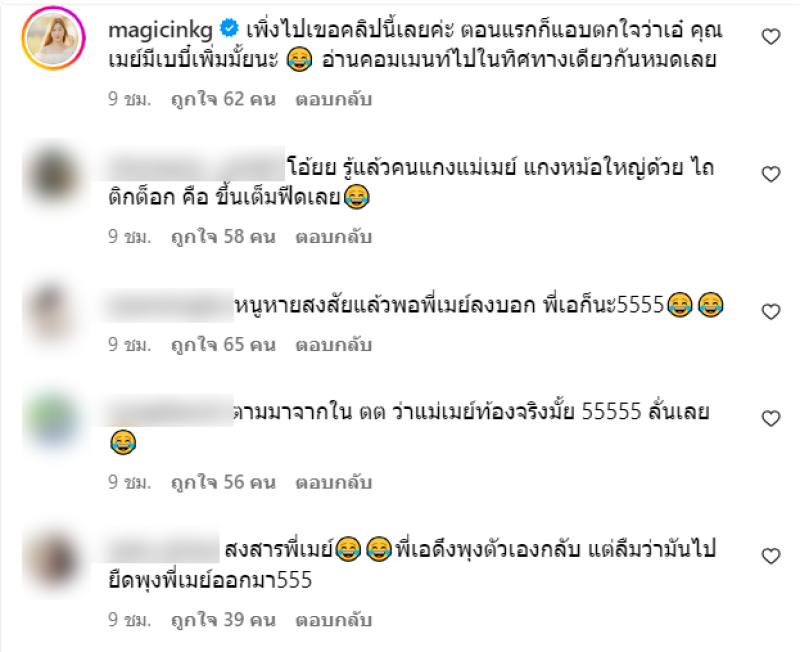Reply to the magicinkg comment

click(333, 99)
